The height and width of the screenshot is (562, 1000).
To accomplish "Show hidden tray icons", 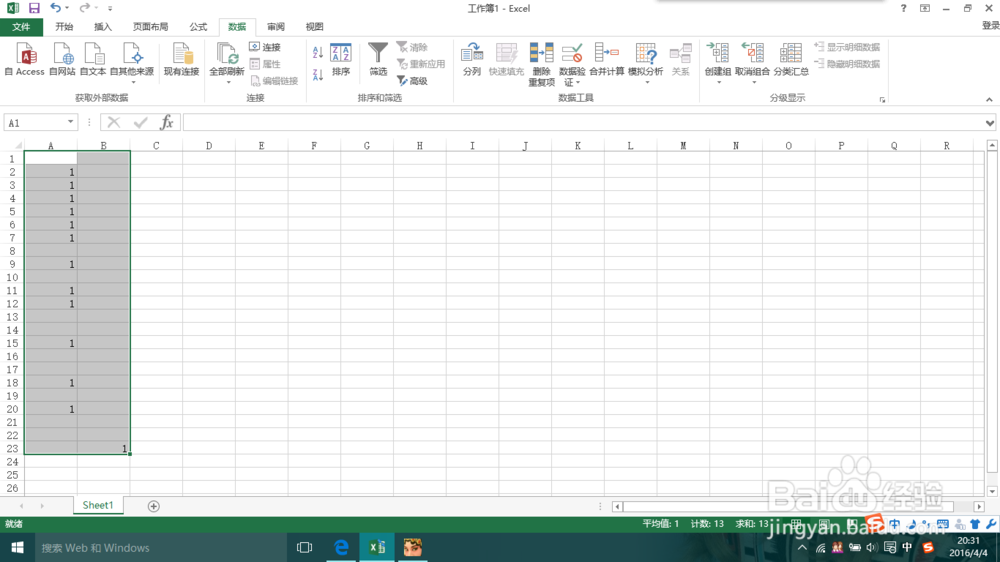I will click(x=802, y=547).
